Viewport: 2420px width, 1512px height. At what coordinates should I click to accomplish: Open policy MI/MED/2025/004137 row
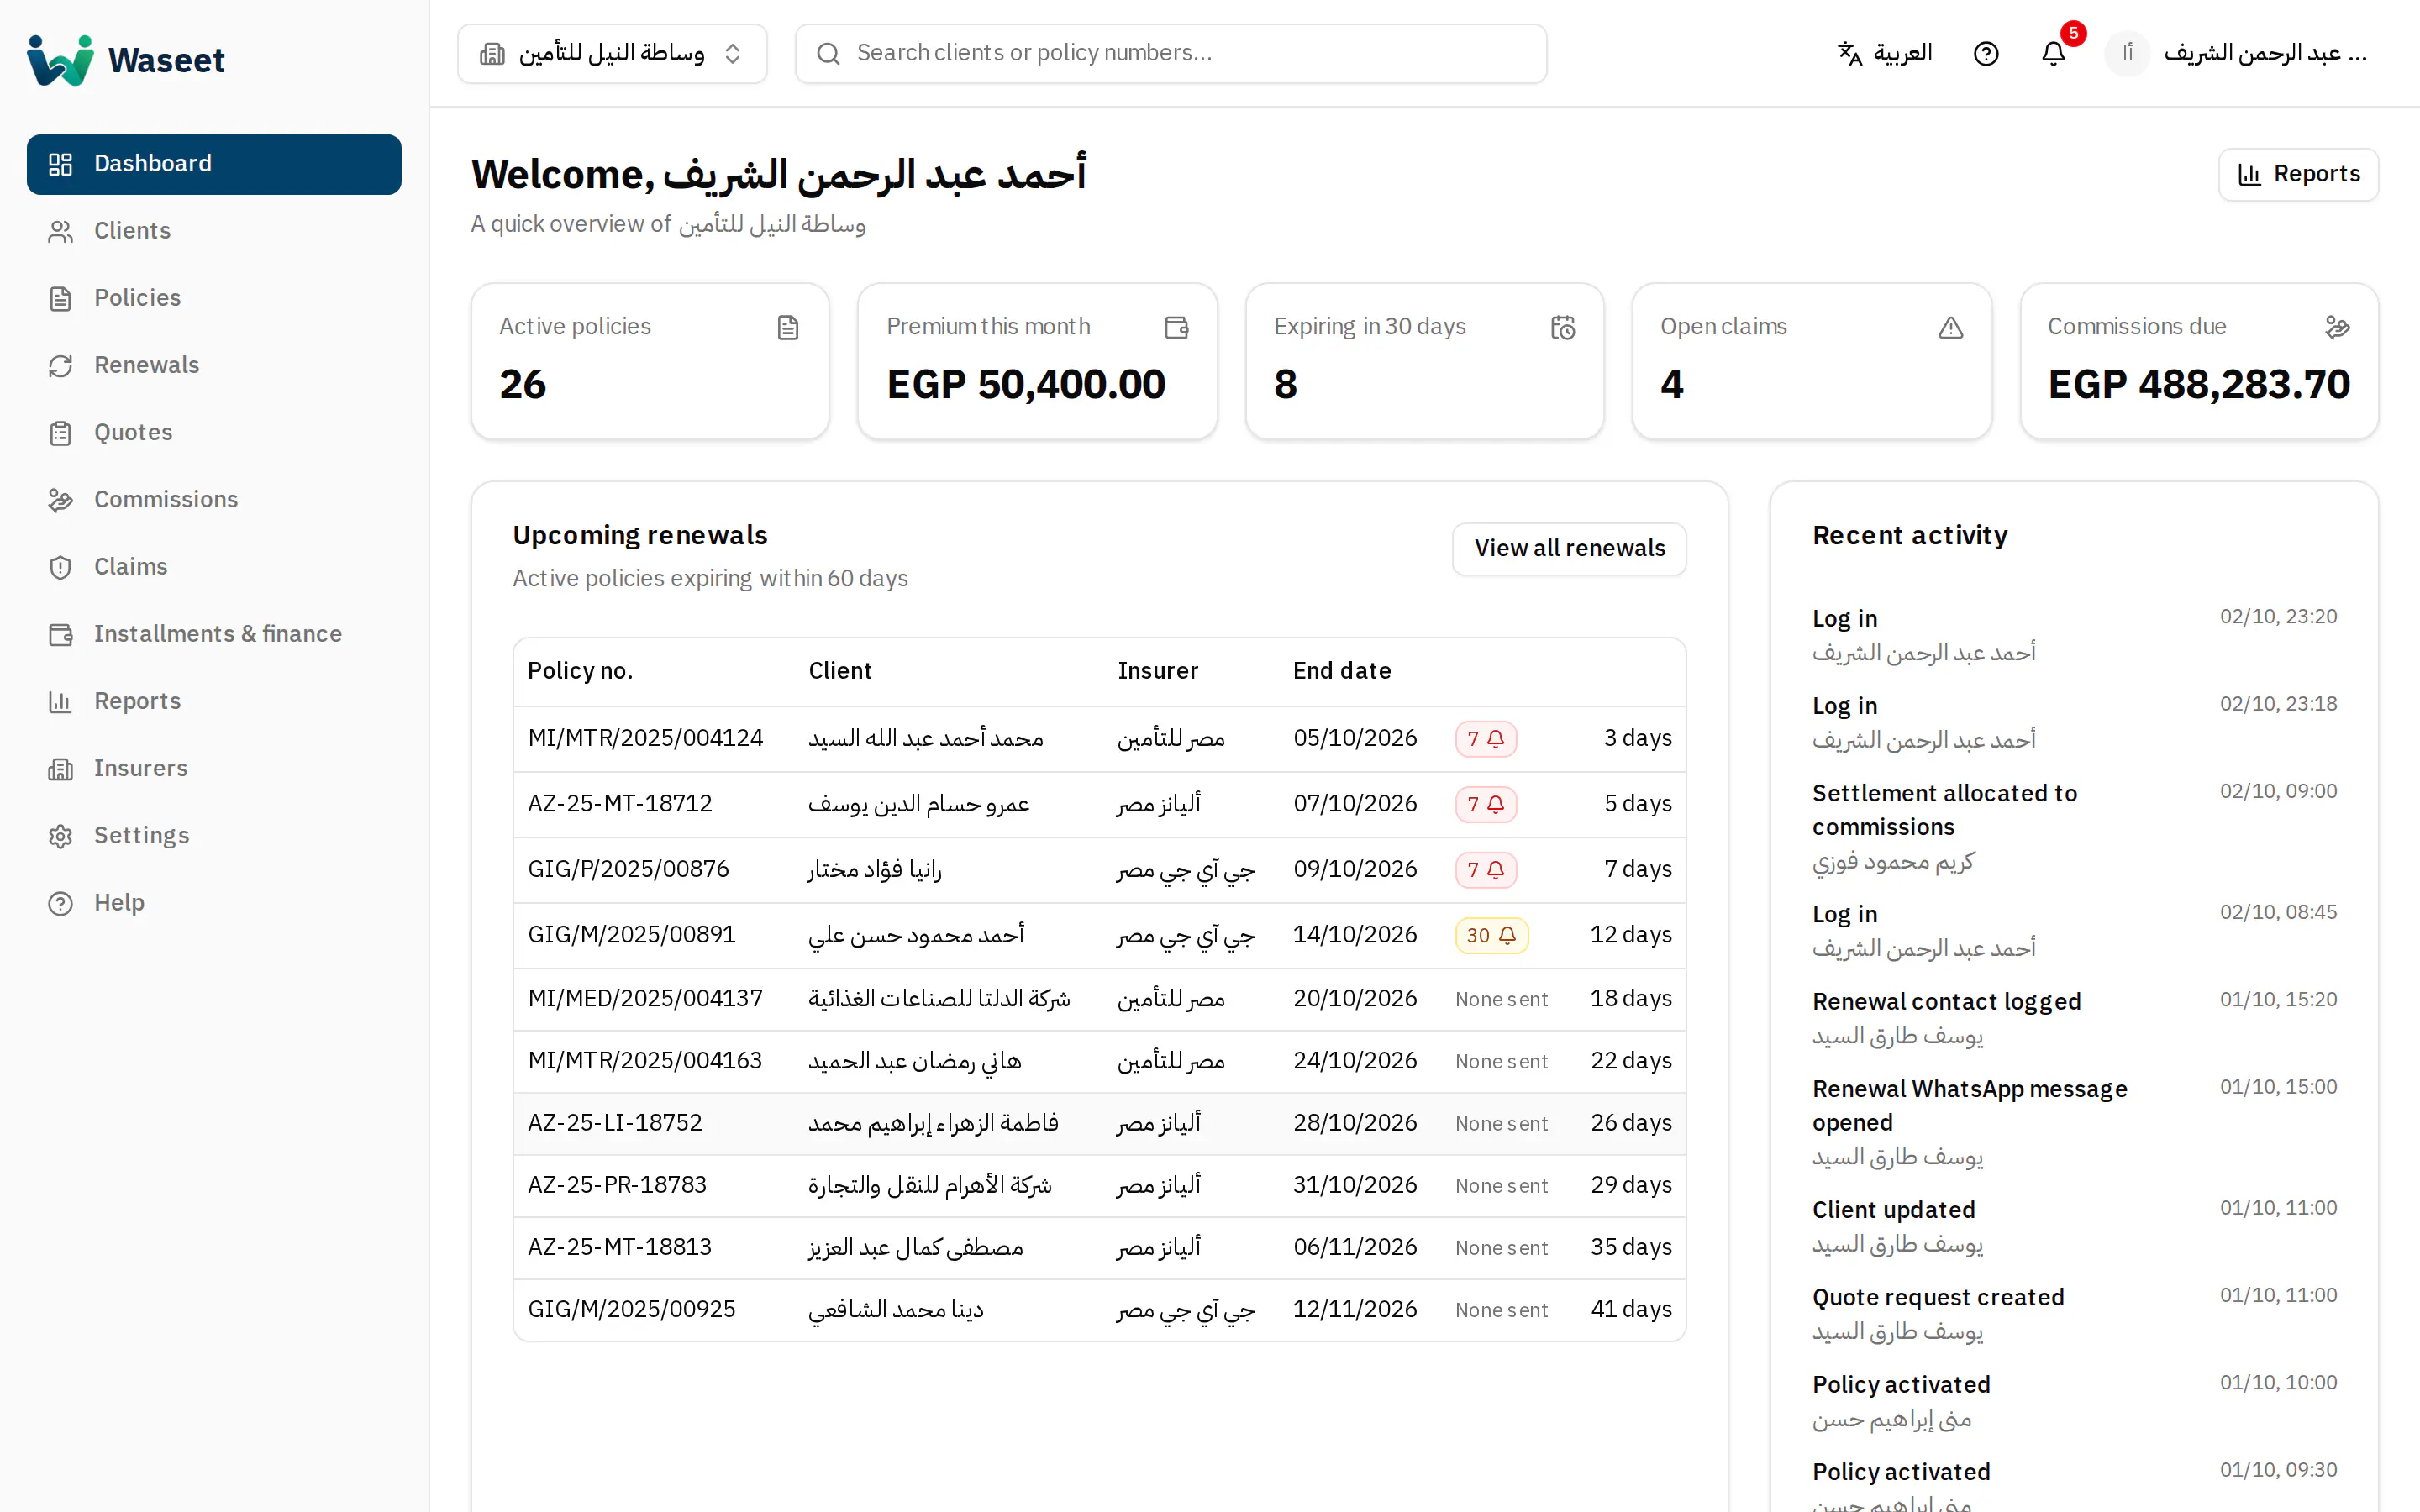pyautogui.click(x=1099, y=999)
